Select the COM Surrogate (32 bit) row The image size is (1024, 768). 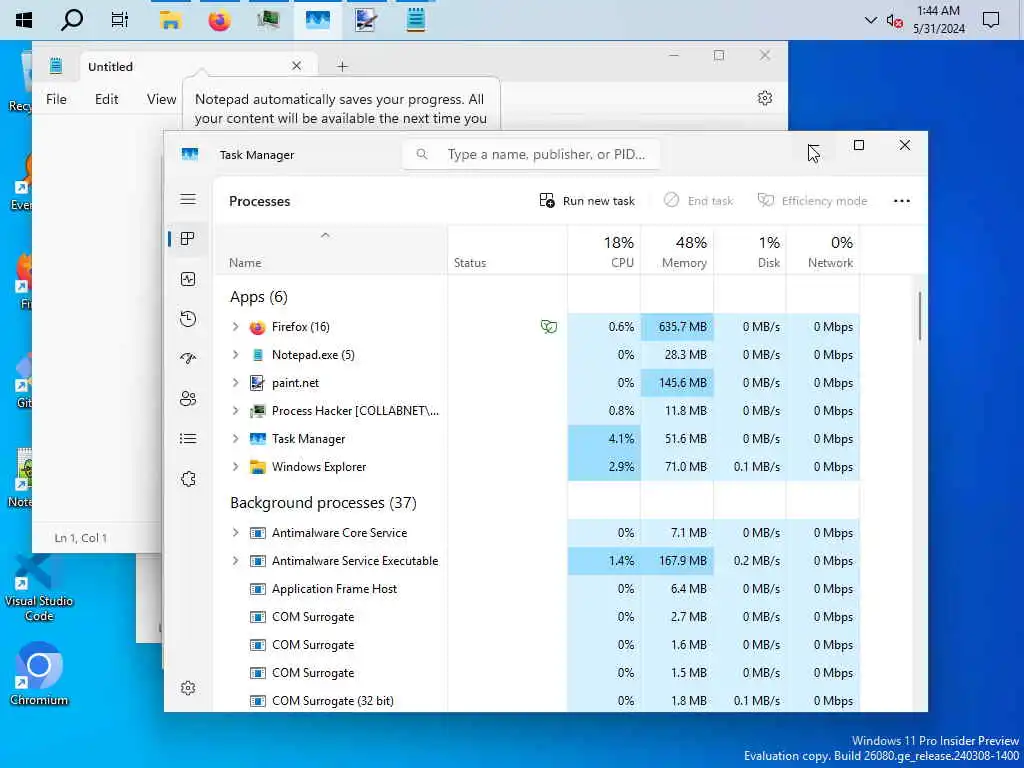(x=537, y=701)
